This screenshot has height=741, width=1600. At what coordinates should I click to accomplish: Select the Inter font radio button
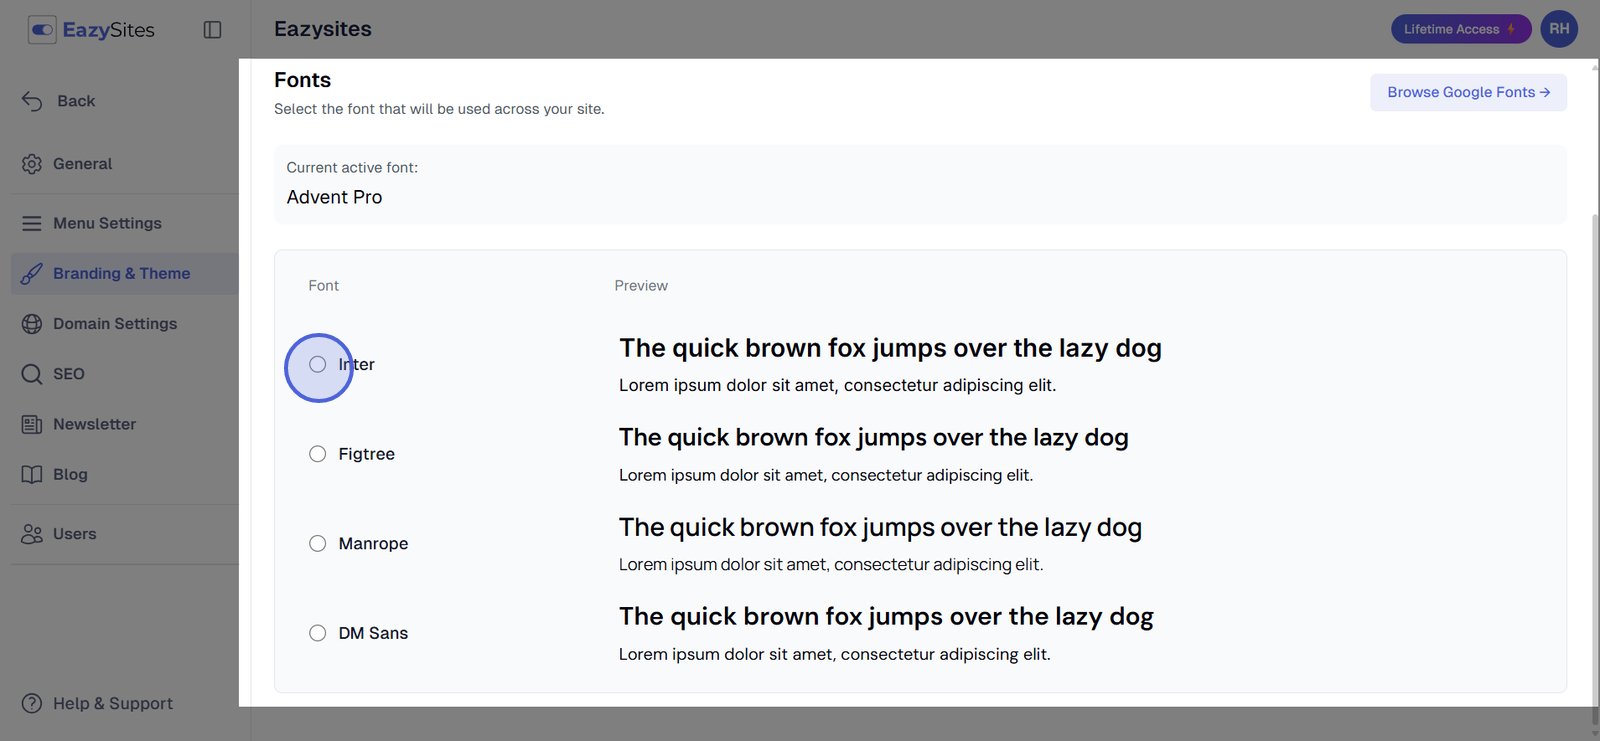coord(318,365)
